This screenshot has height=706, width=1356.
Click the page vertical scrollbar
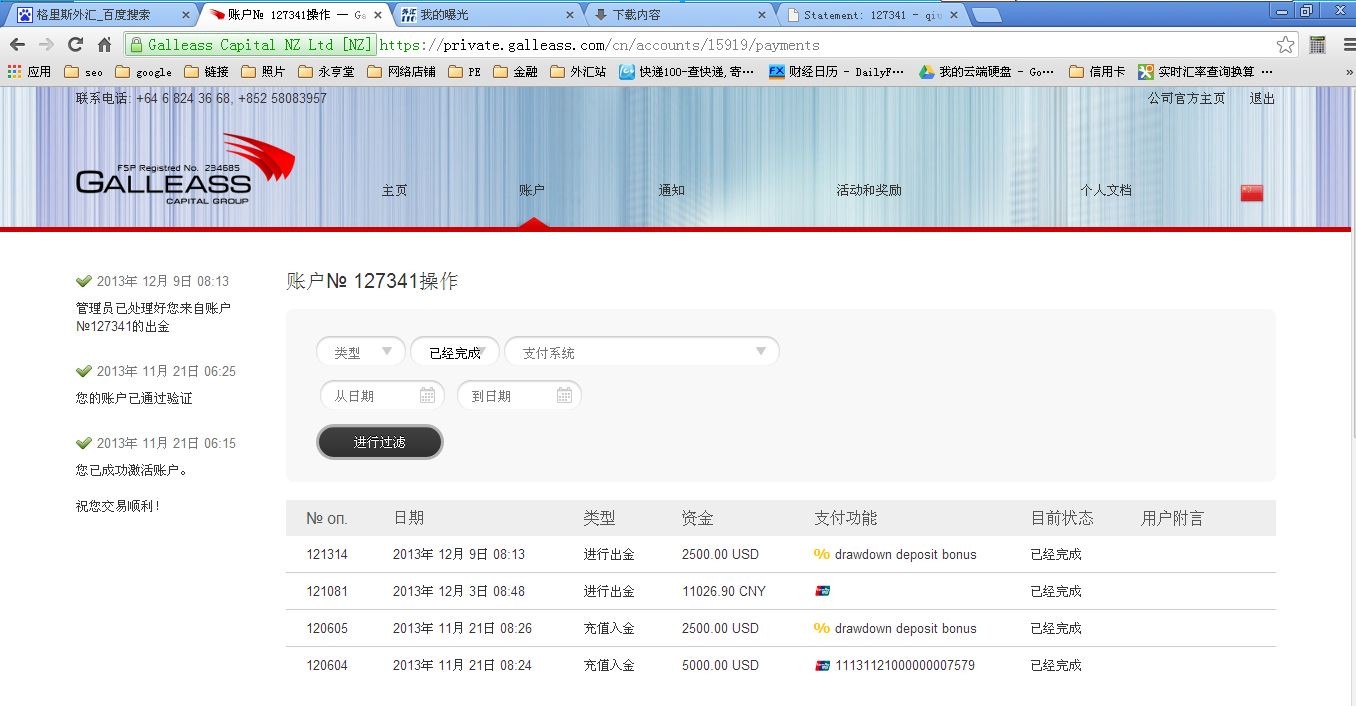[x=1351, y=265]
